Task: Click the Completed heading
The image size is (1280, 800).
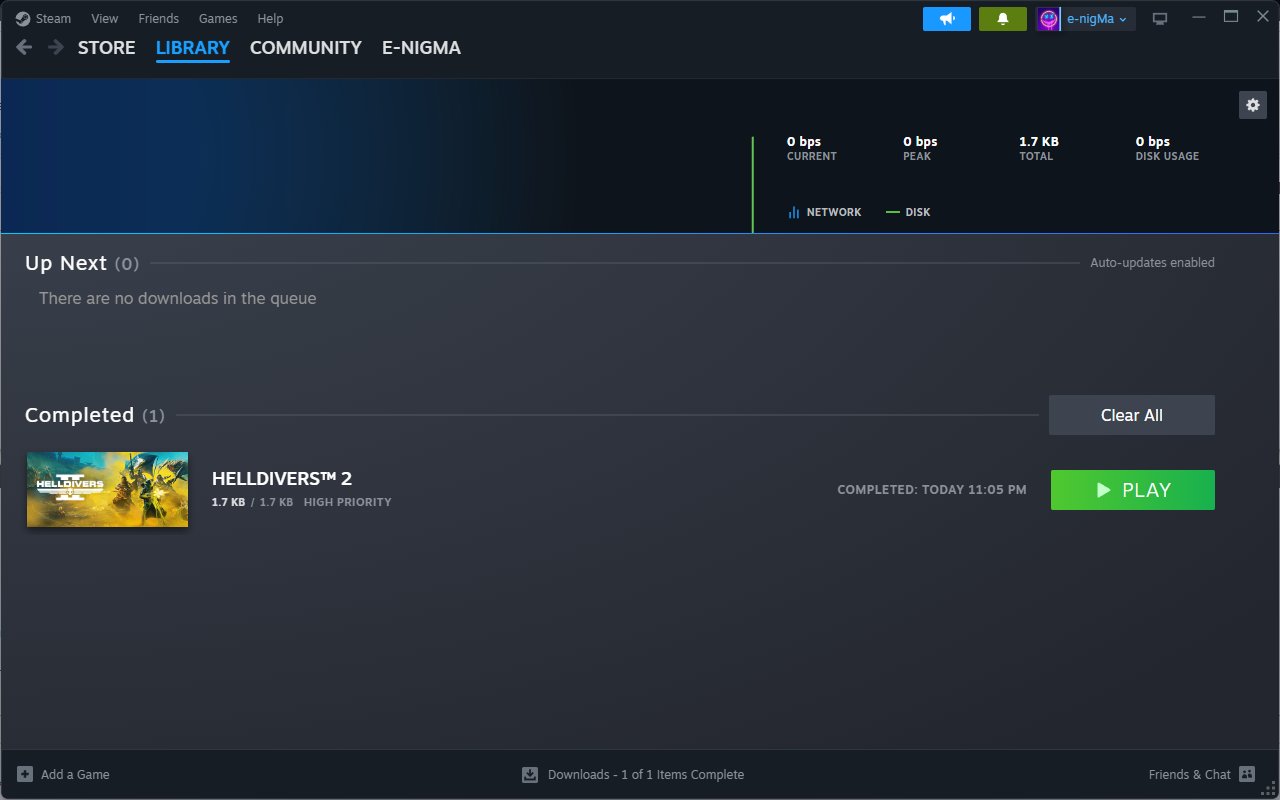Action: coord(79,415)
